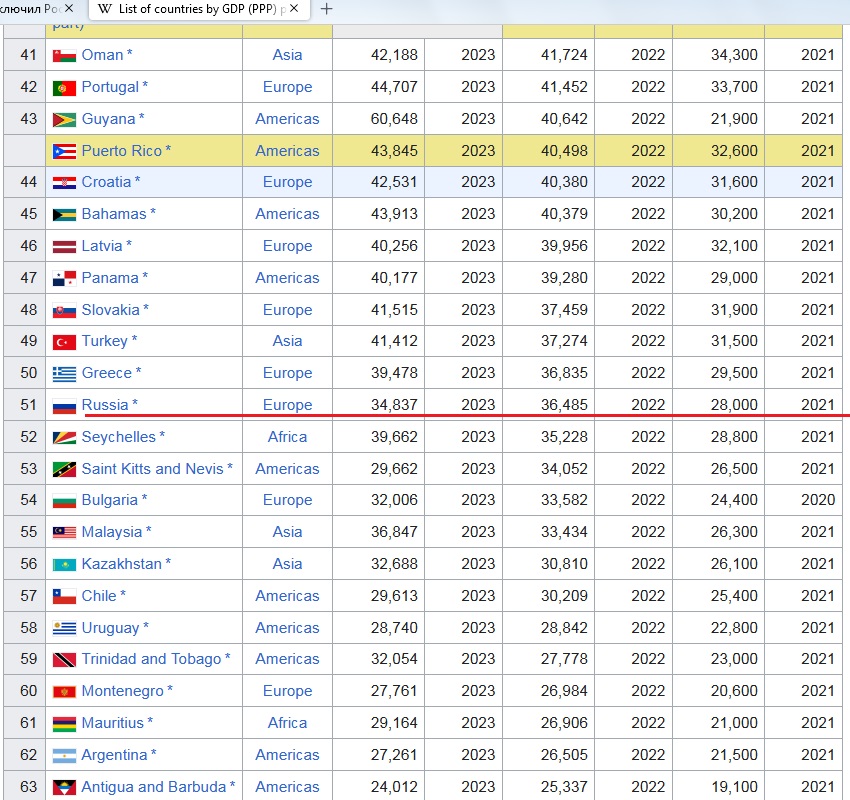850x800 pixels.
Task: Click the asterisk link next to Turkey
Action: coord(134,339)
